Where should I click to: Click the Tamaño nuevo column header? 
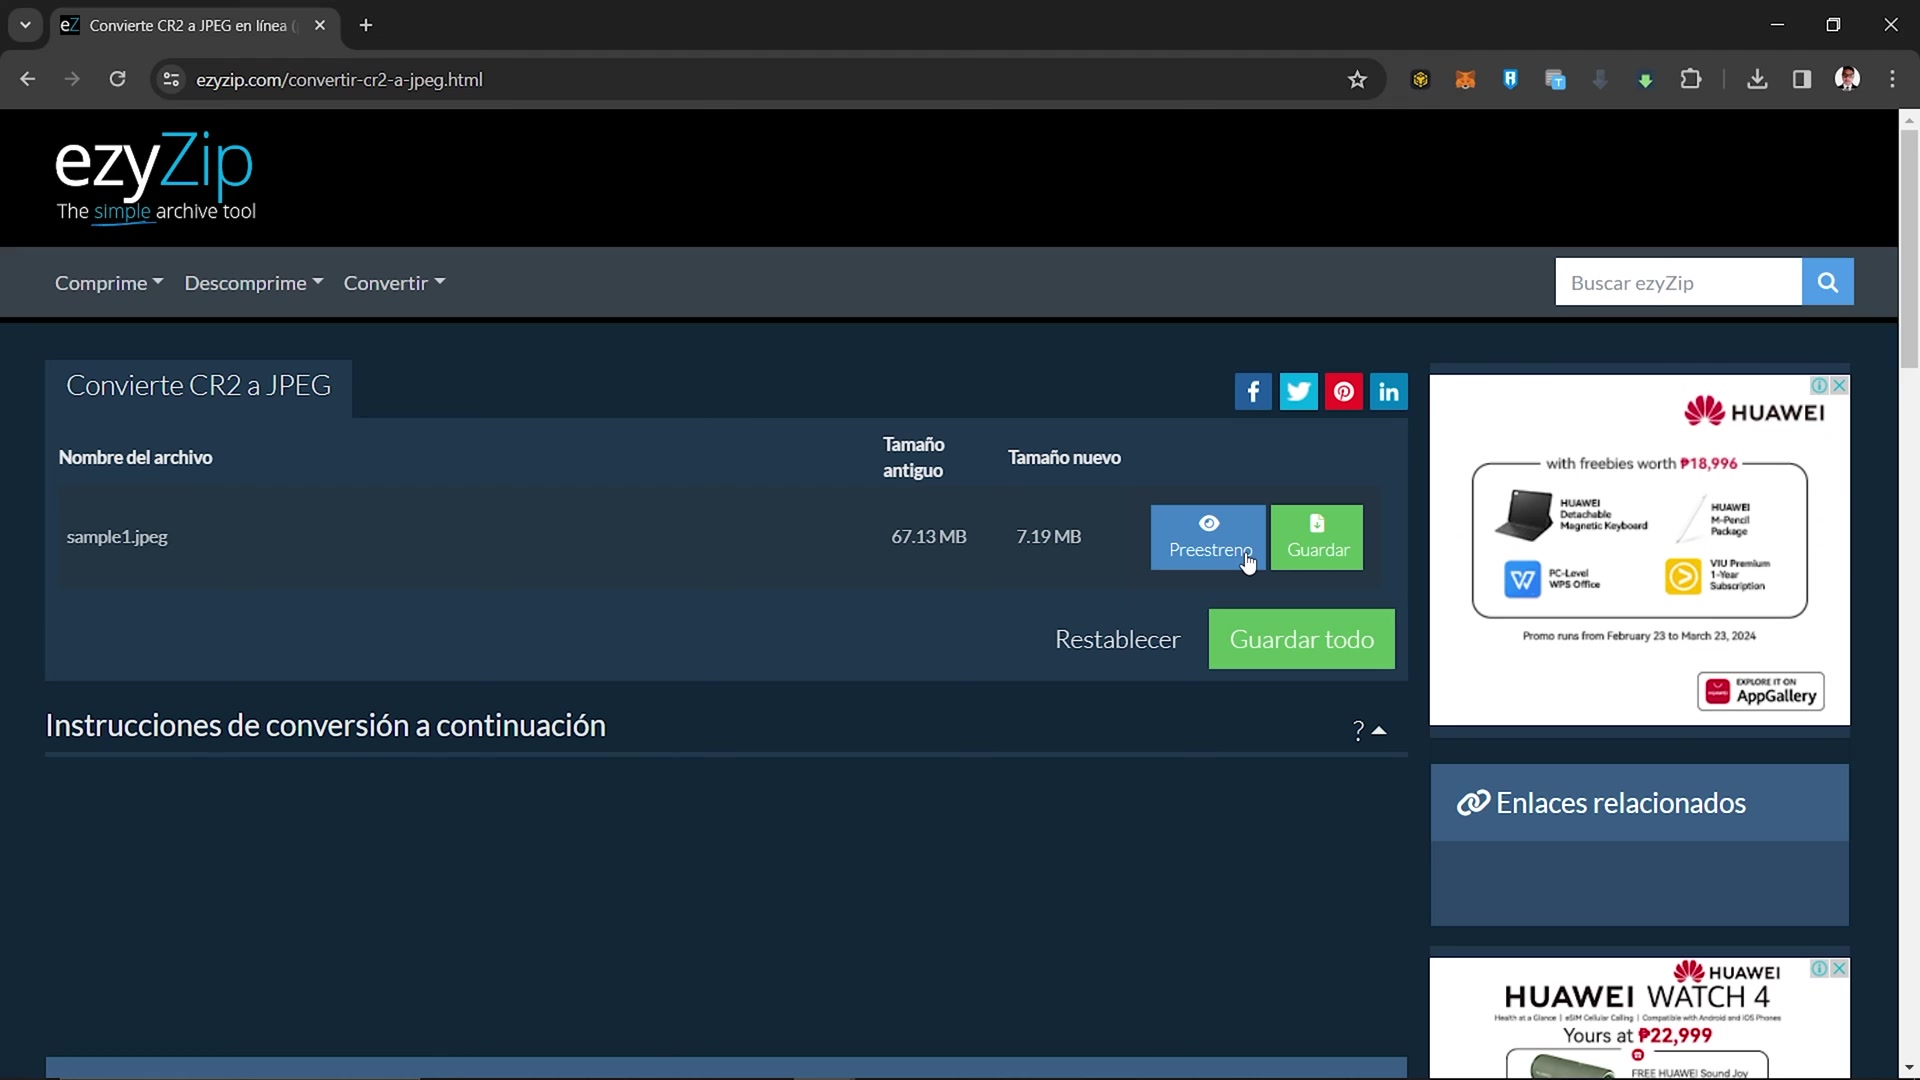tap(1064, 458)
